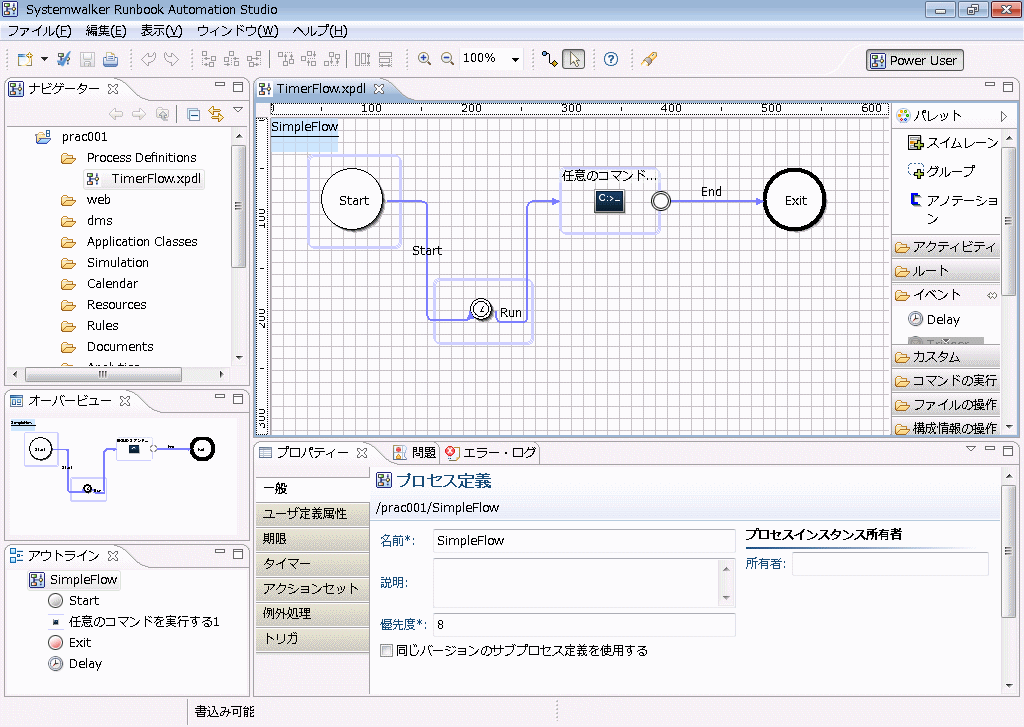Collapse the イベント palette drawer

pyautogui.click(x=946, y=295)
